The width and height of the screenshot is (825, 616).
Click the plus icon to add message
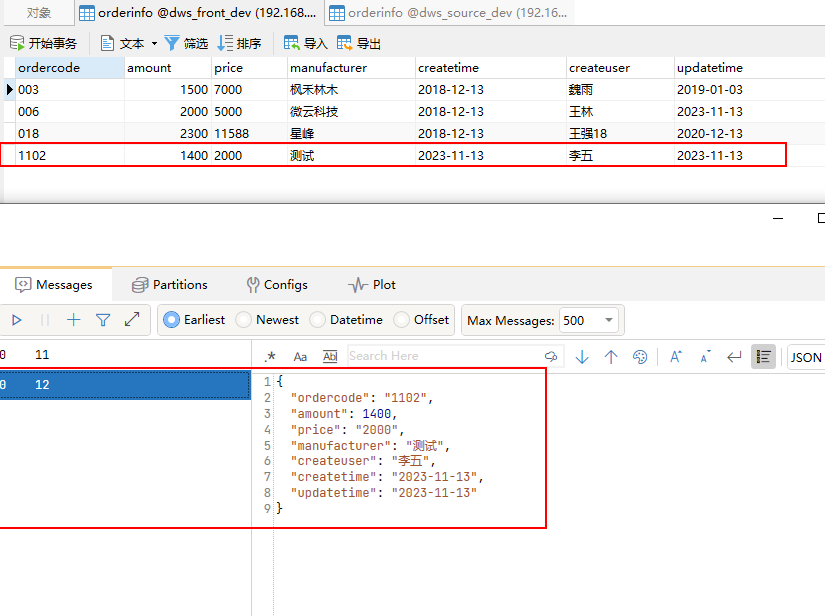tap(73, 320)
